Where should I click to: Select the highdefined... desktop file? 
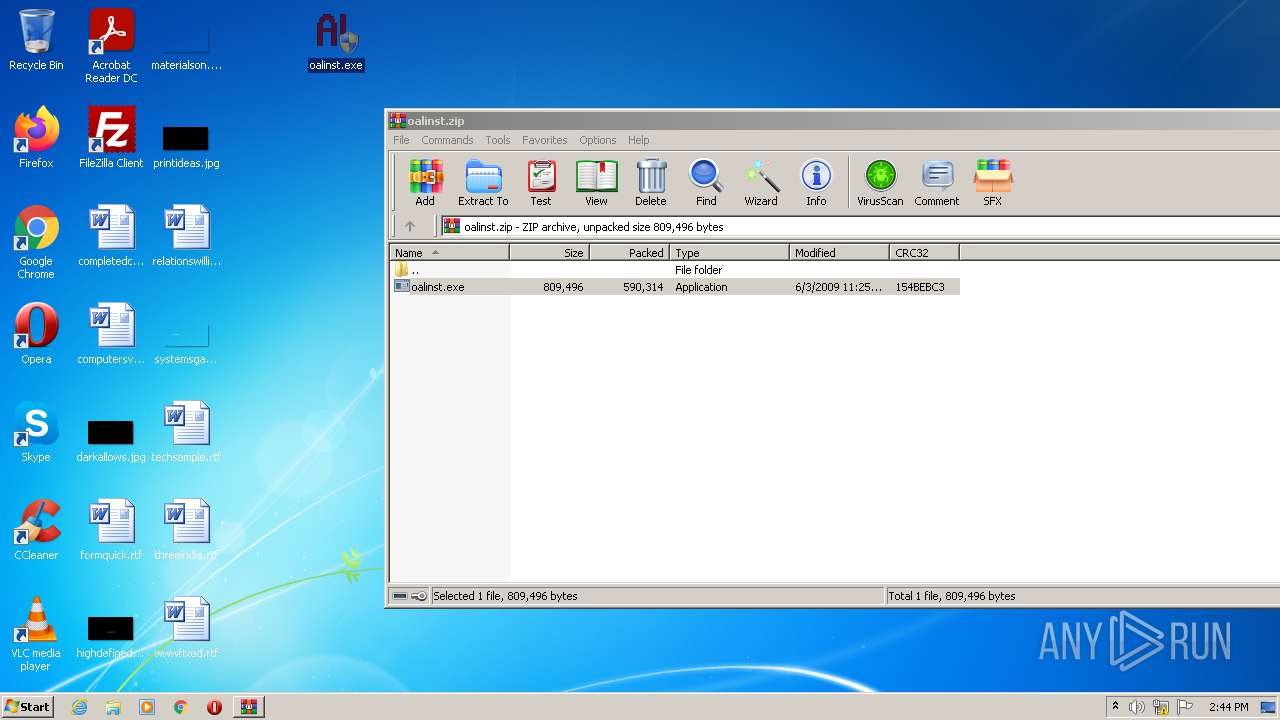pos(111,636)
